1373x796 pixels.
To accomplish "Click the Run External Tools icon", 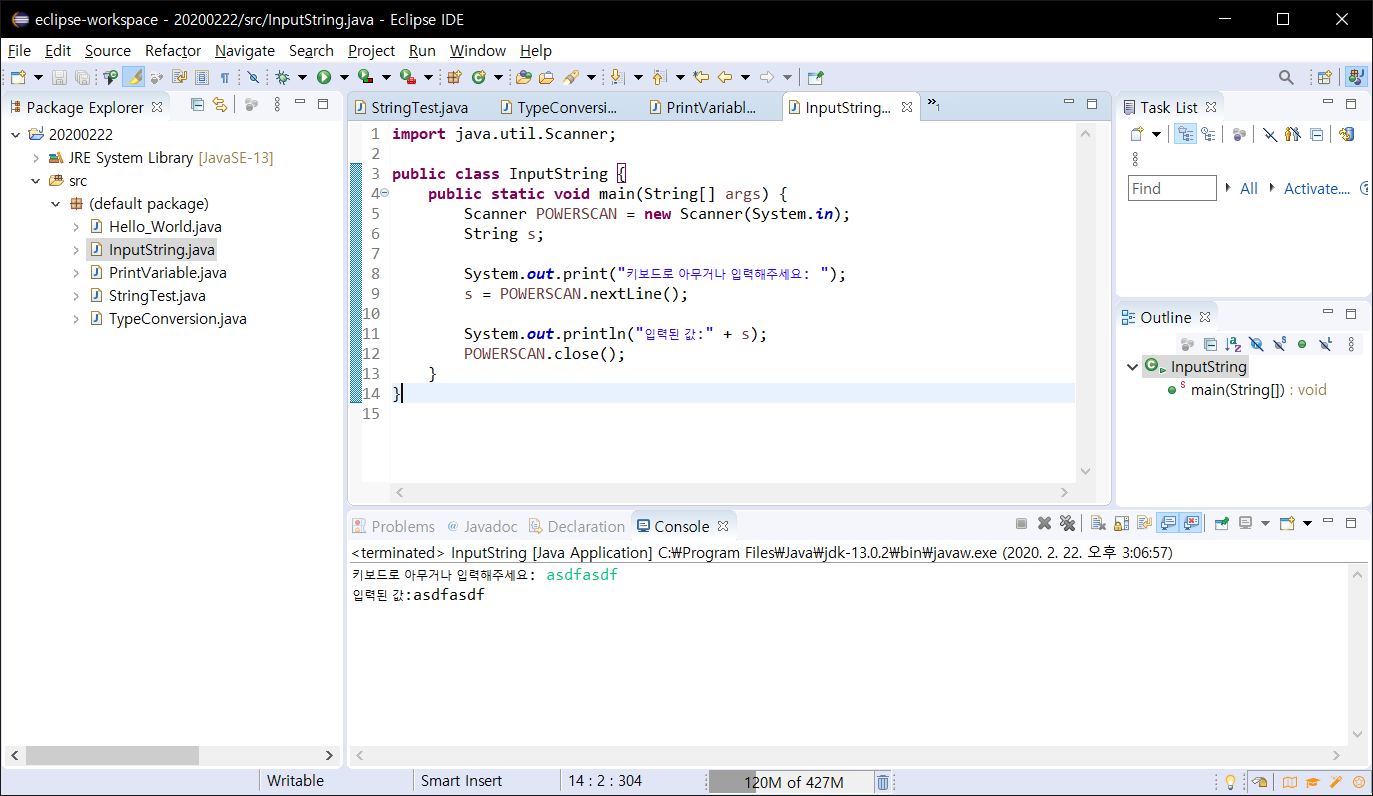I will click(x=407, y=77).
